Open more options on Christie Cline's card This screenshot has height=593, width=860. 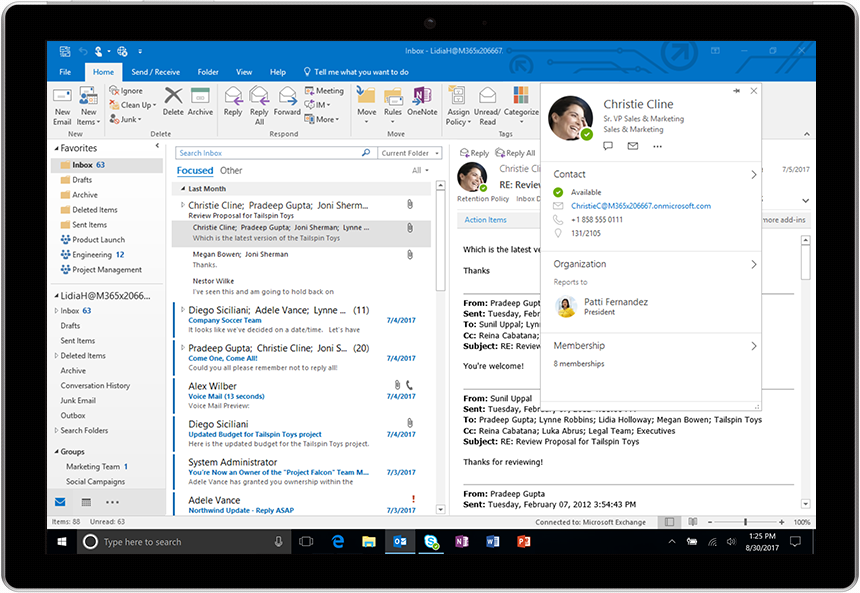[658, 146]
